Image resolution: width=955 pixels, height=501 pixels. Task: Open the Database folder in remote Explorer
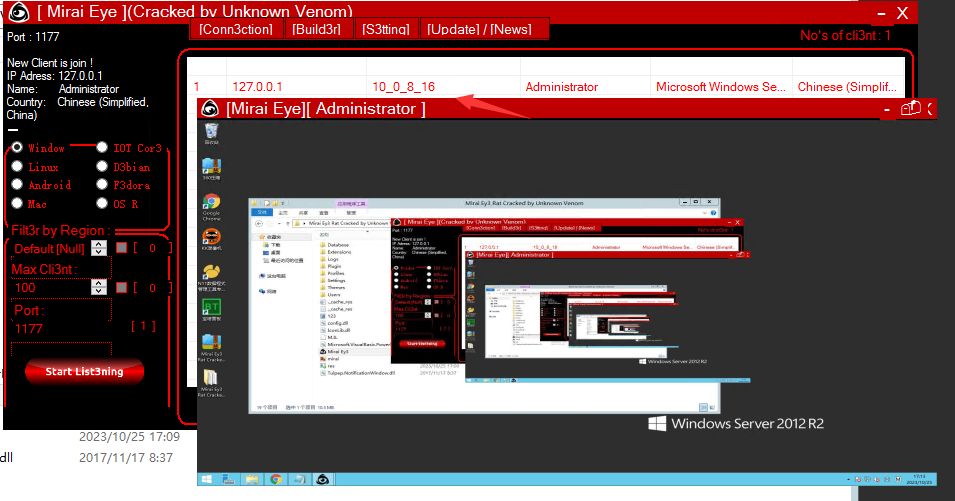pos(333,245)
